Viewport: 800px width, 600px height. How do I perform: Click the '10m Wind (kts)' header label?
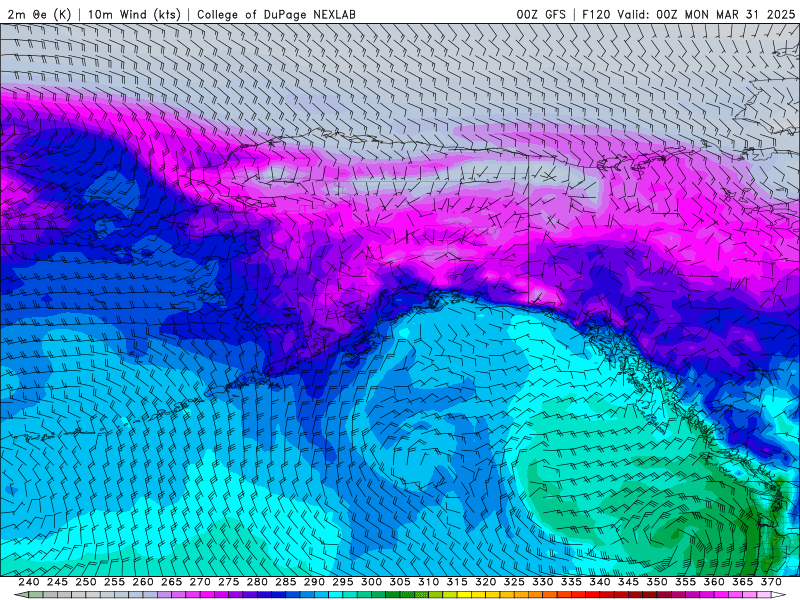tap(134, 14)
